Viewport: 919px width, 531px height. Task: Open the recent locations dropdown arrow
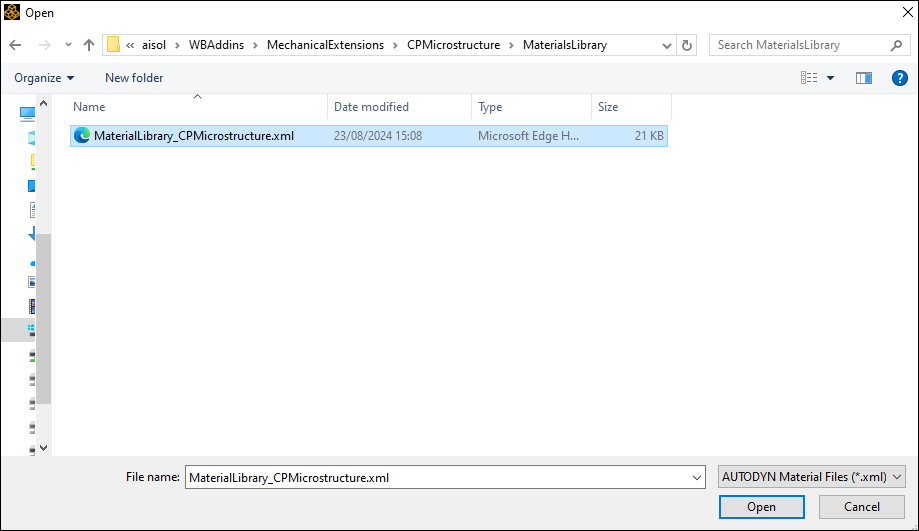click(x=69, y=45)
